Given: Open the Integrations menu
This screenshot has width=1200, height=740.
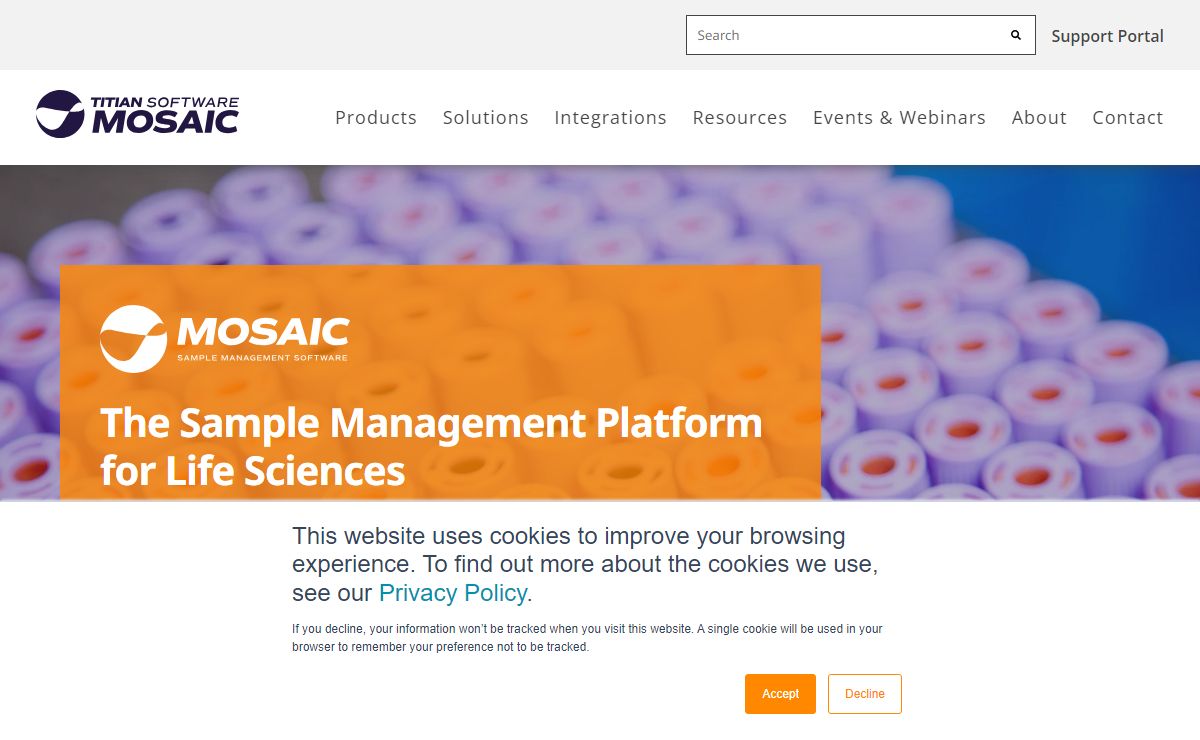Looking at the screenshot, I should (610, 118).
